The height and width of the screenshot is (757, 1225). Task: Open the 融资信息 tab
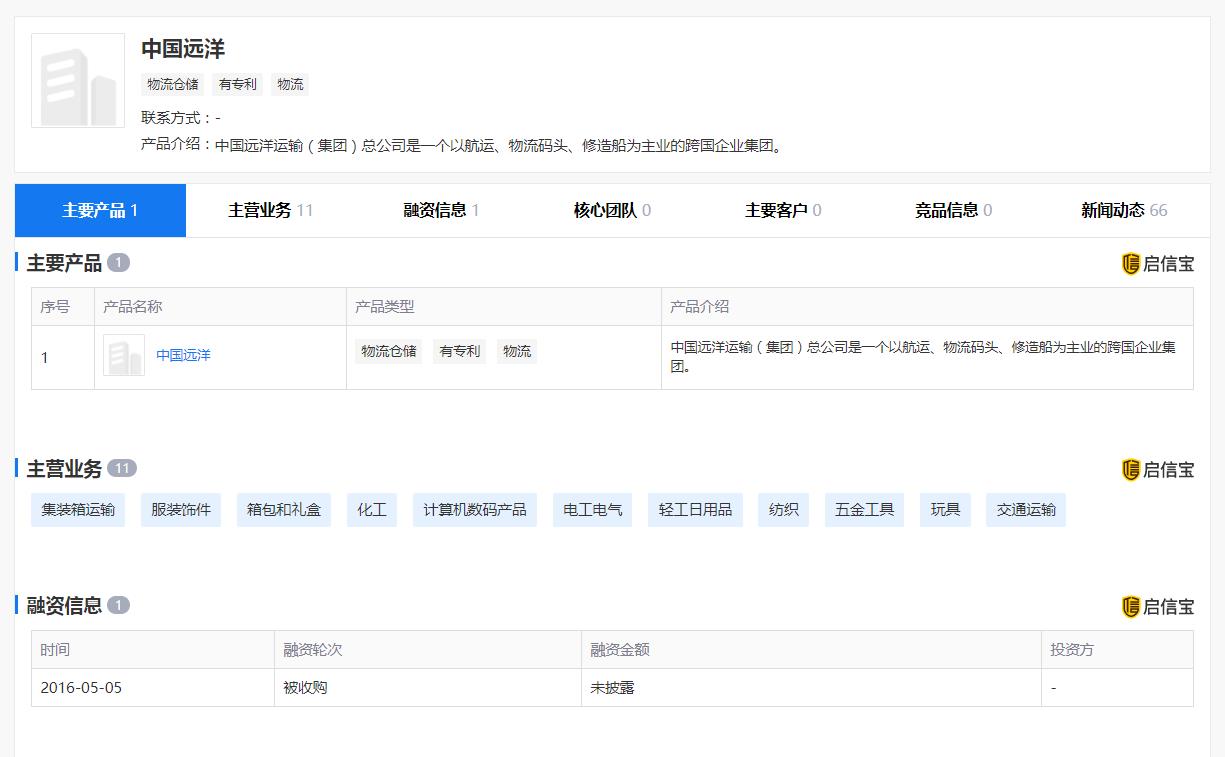click(x=441, y=210)
